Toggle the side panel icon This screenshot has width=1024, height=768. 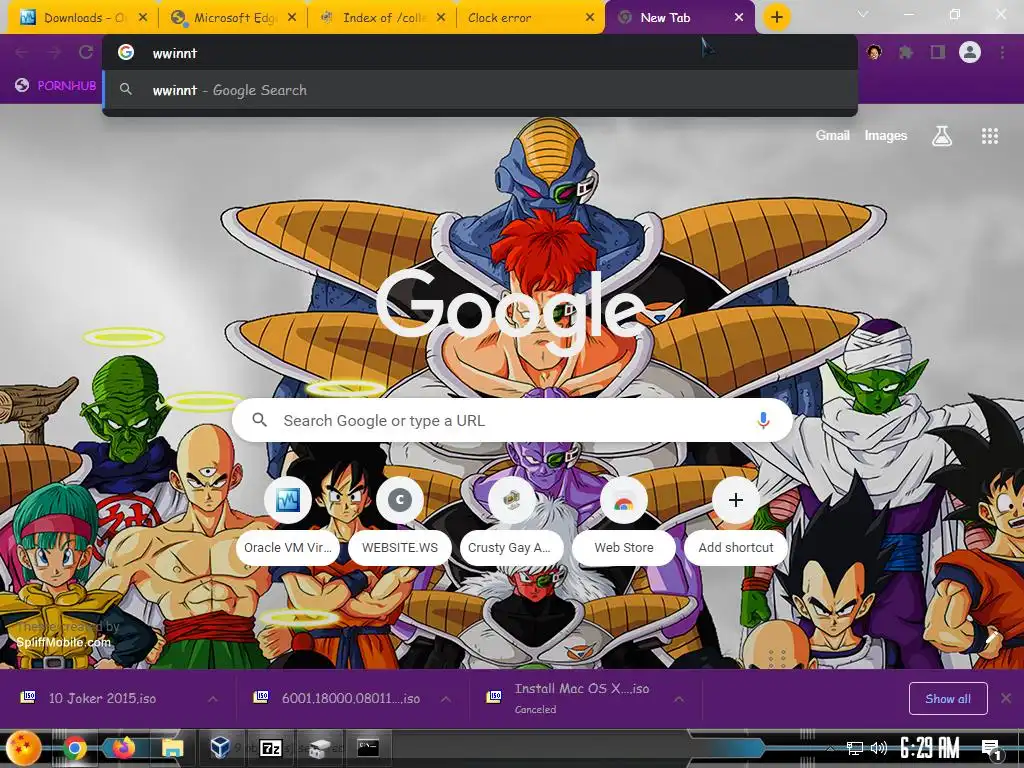pos(938,52)
